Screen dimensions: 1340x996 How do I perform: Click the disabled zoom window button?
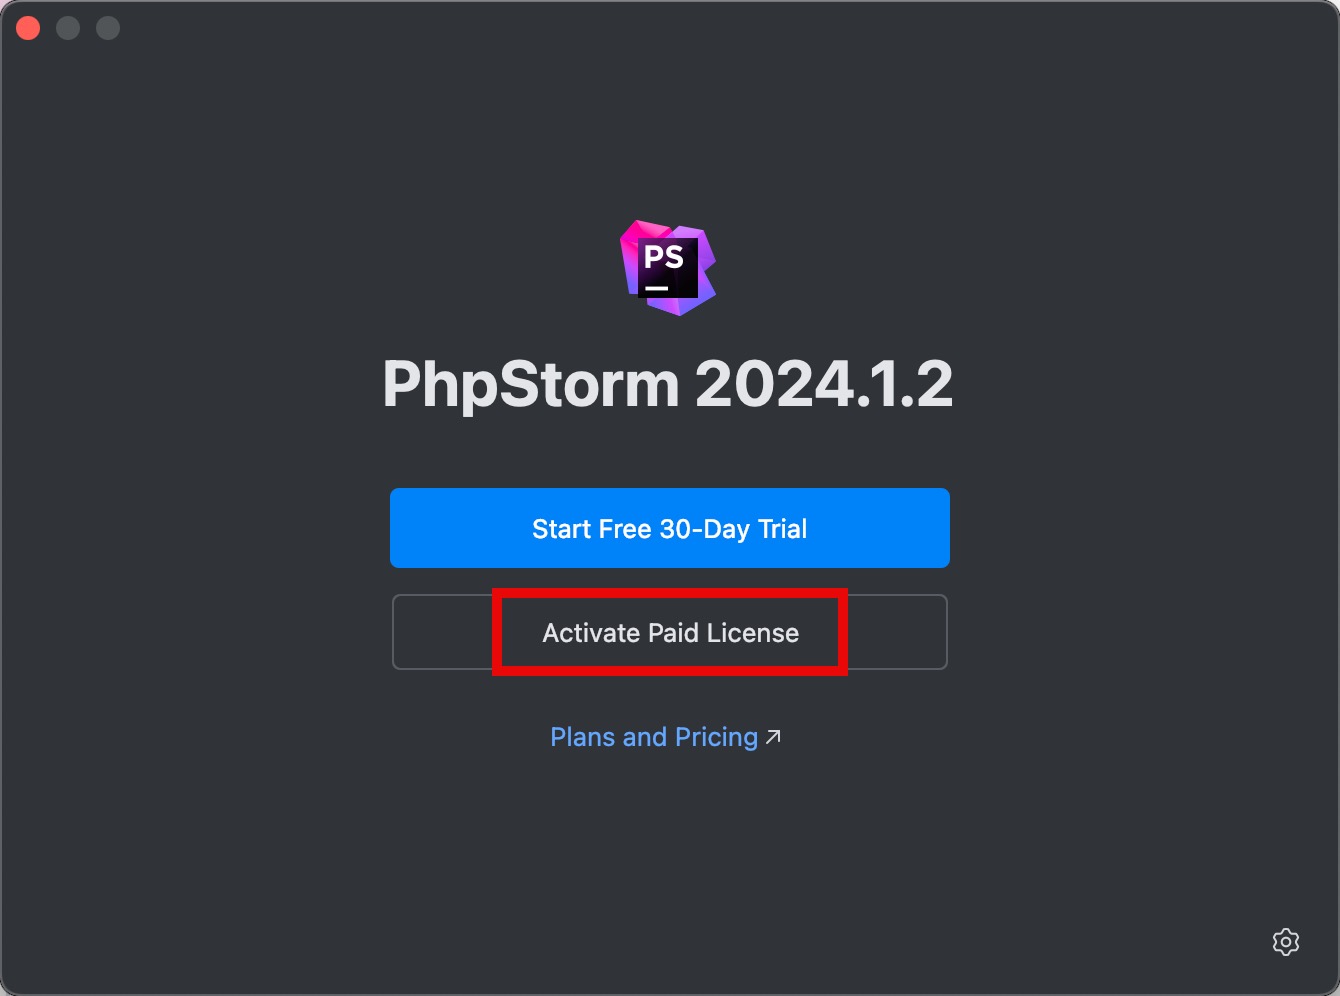click(x=108, y=28)
